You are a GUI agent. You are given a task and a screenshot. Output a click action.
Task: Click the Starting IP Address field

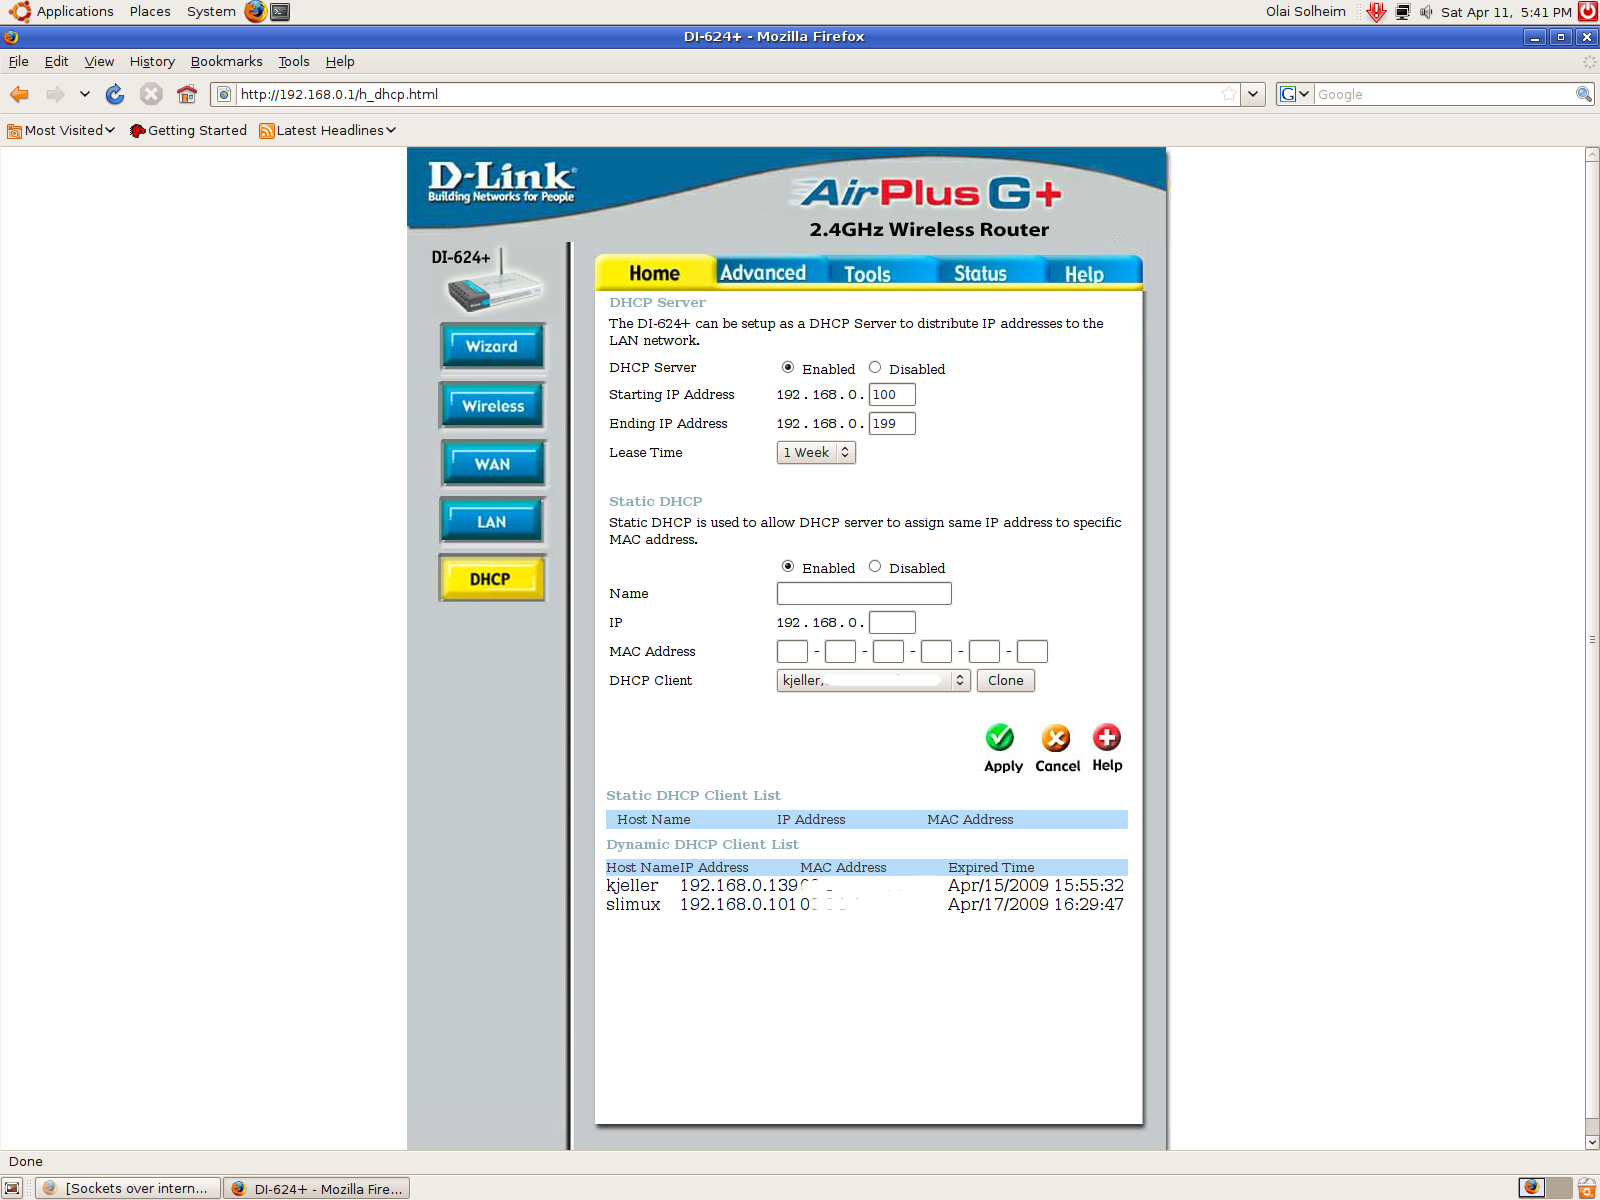click(892, 395)
